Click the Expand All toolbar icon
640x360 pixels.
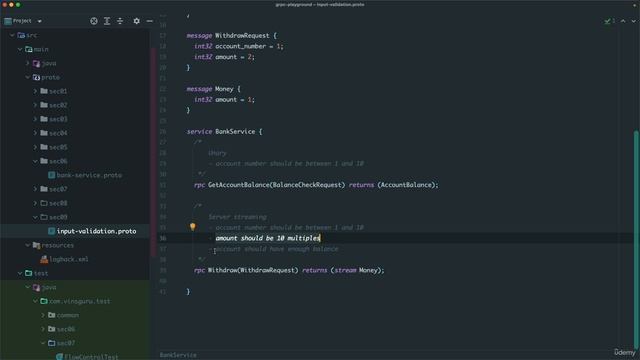click(x=107, y=21)
